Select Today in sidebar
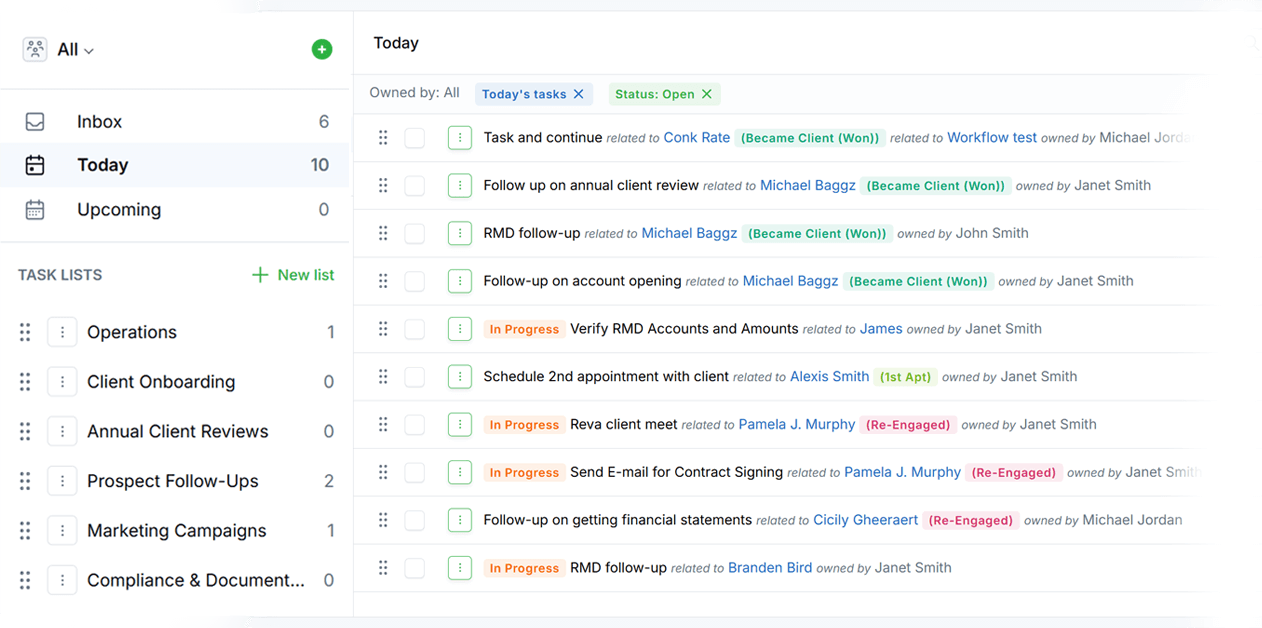Image resolution: width=1262 pixels, height=628 pixels. (x=175, y=165)
